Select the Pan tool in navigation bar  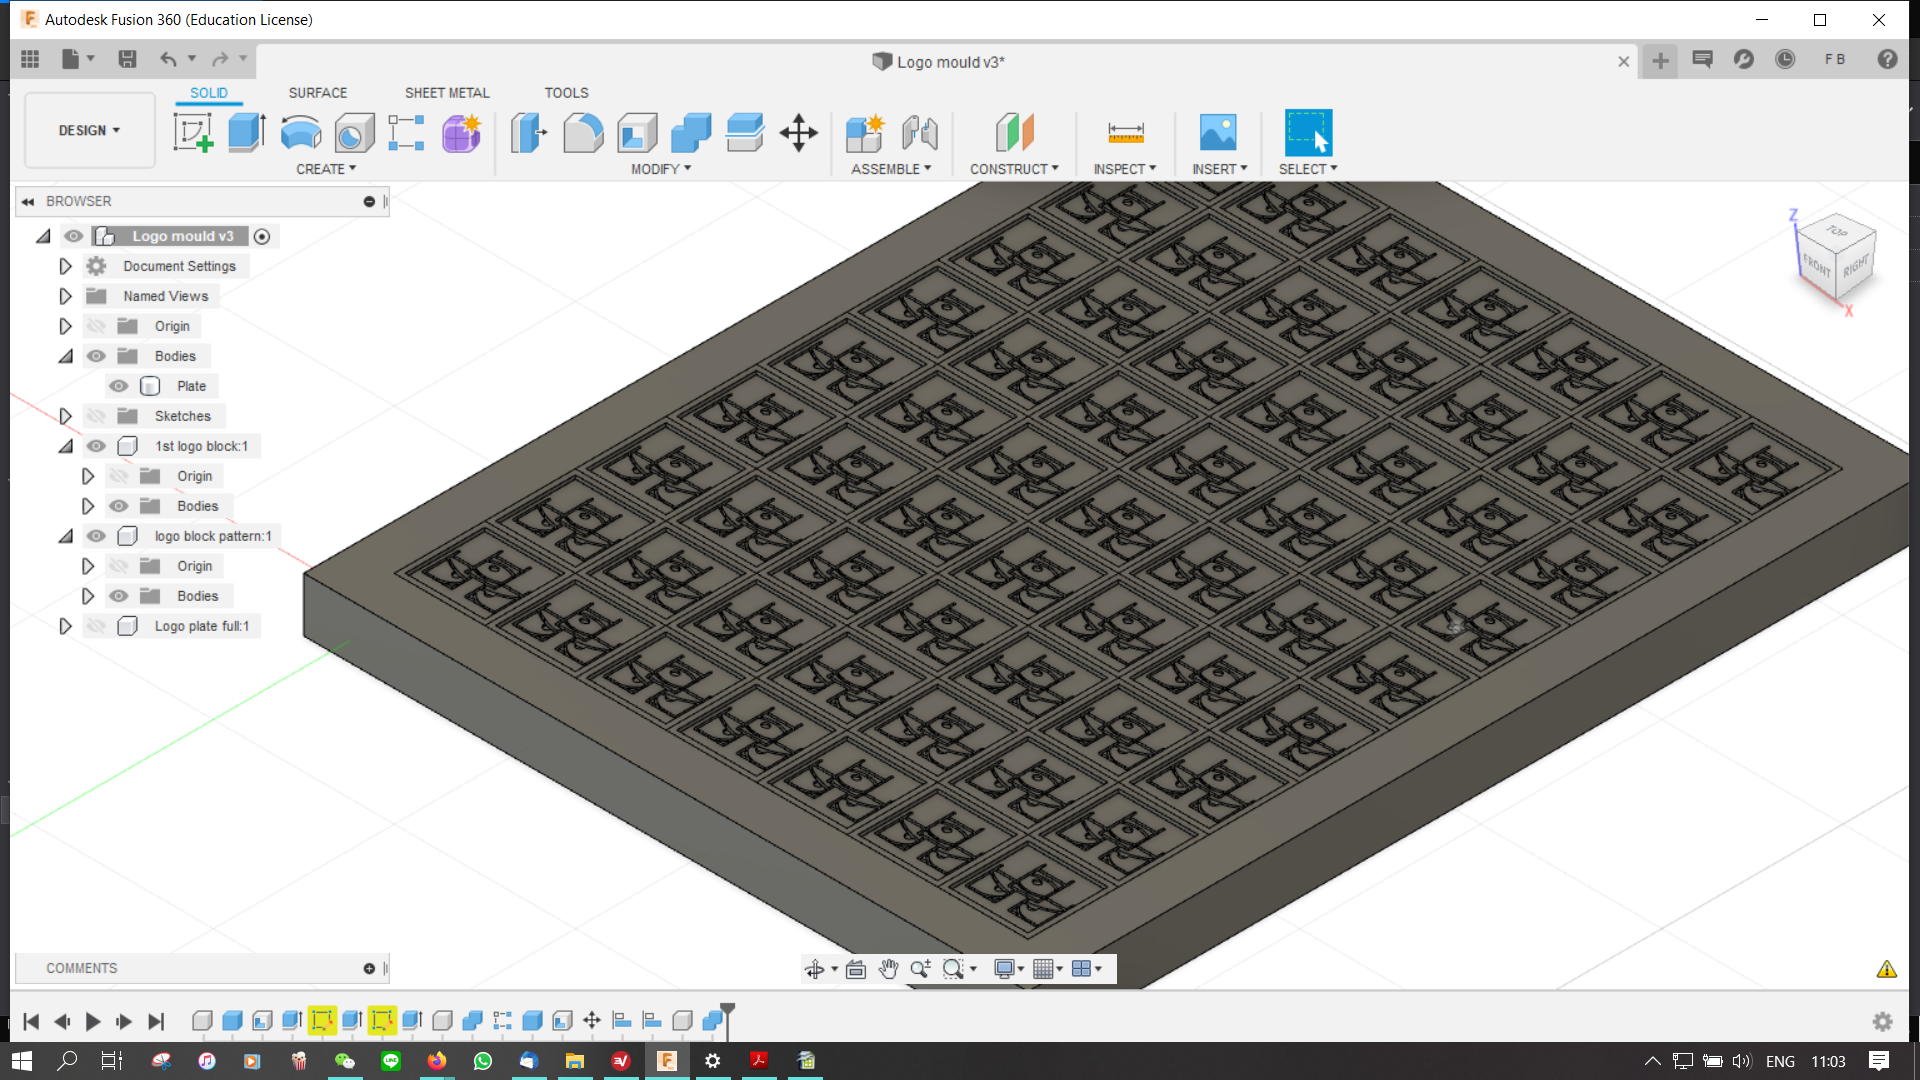coord(888,968)
